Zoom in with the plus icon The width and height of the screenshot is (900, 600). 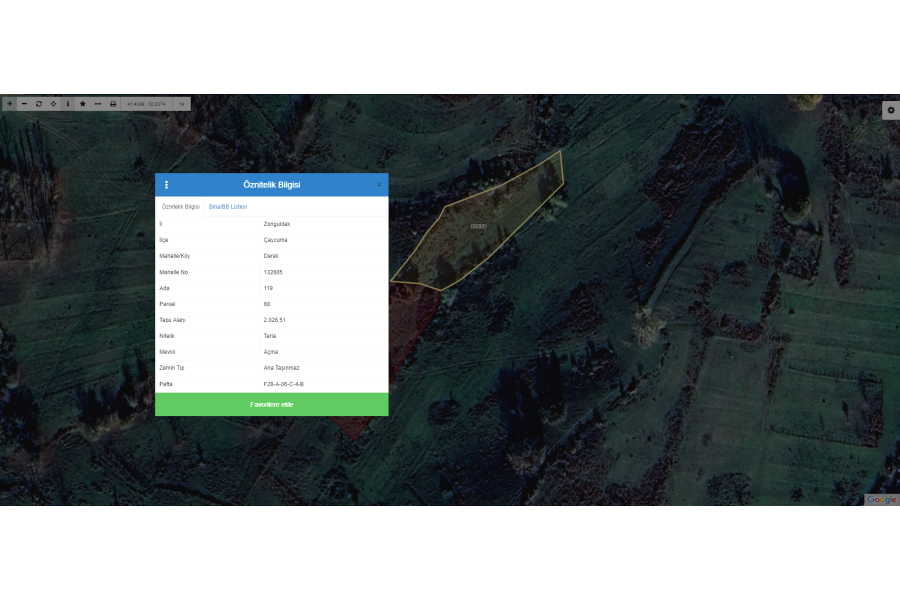coord(9,104)
